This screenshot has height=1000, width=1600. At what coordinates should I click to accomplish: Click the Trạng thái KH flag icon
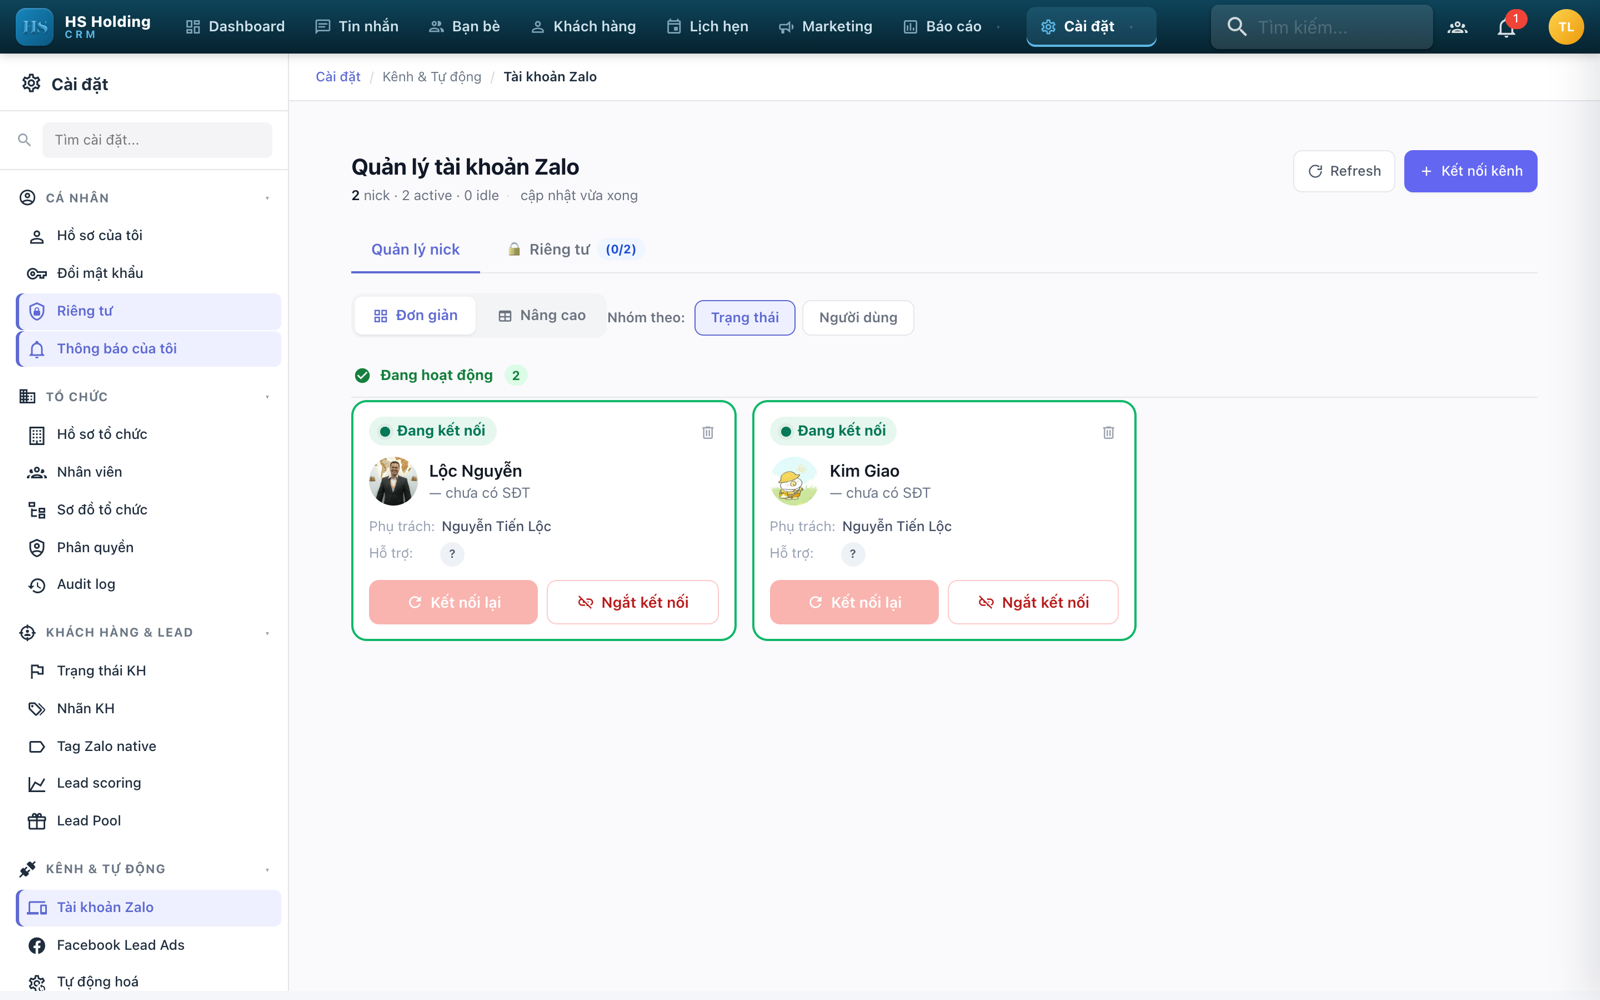point(37,671)
